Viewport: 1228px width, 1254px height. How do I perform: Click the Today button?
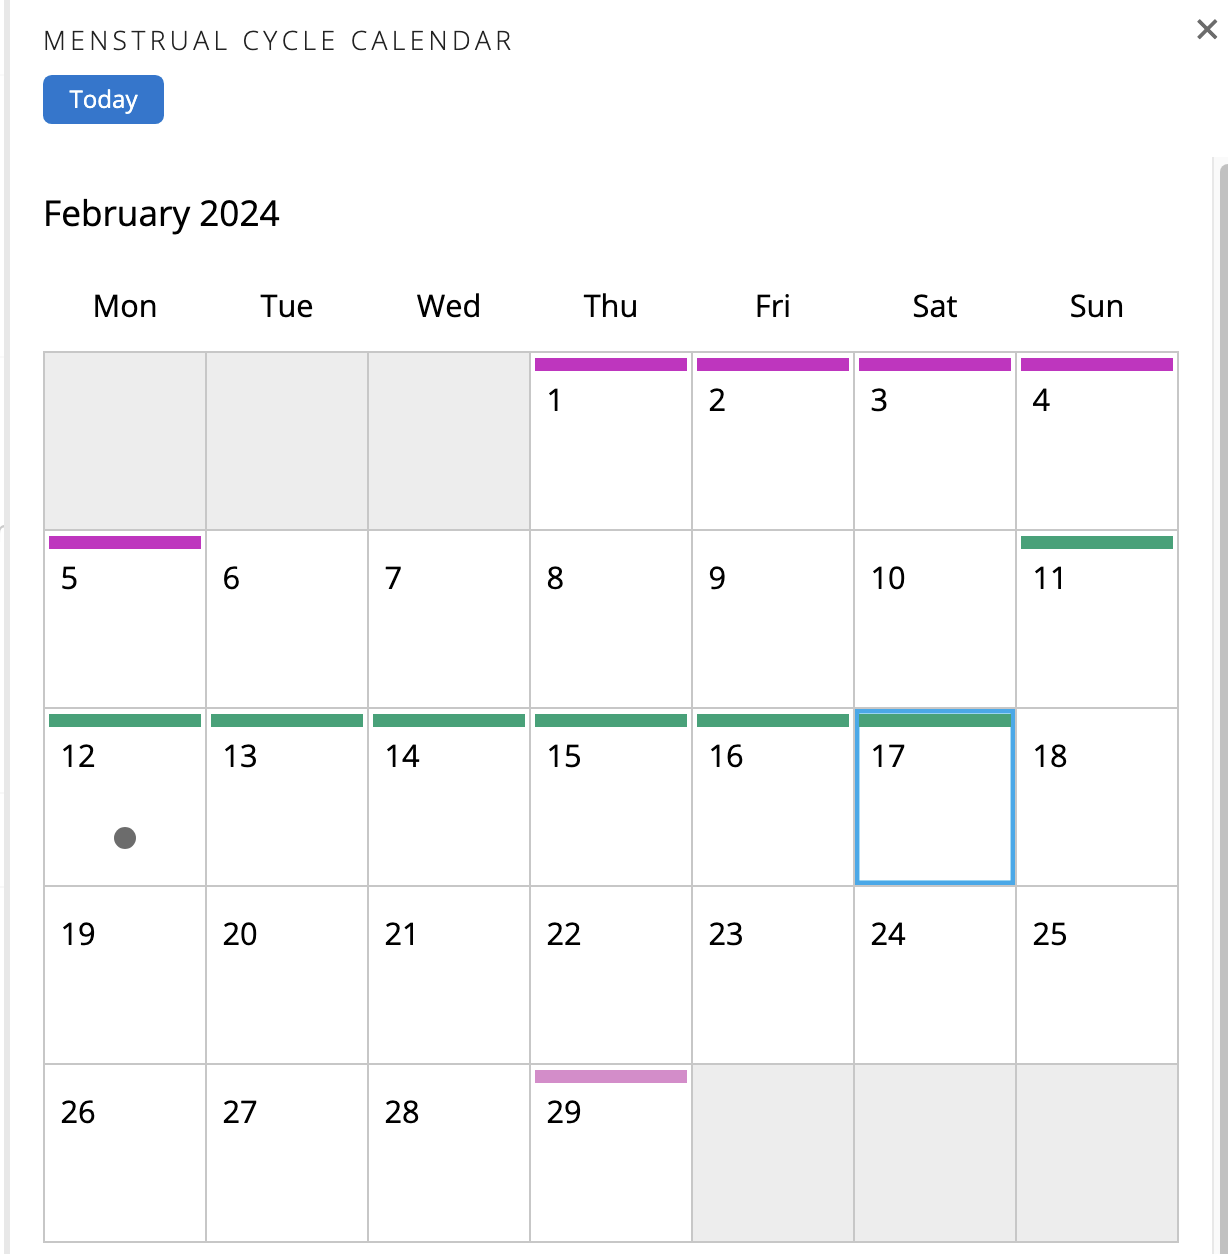103,99
